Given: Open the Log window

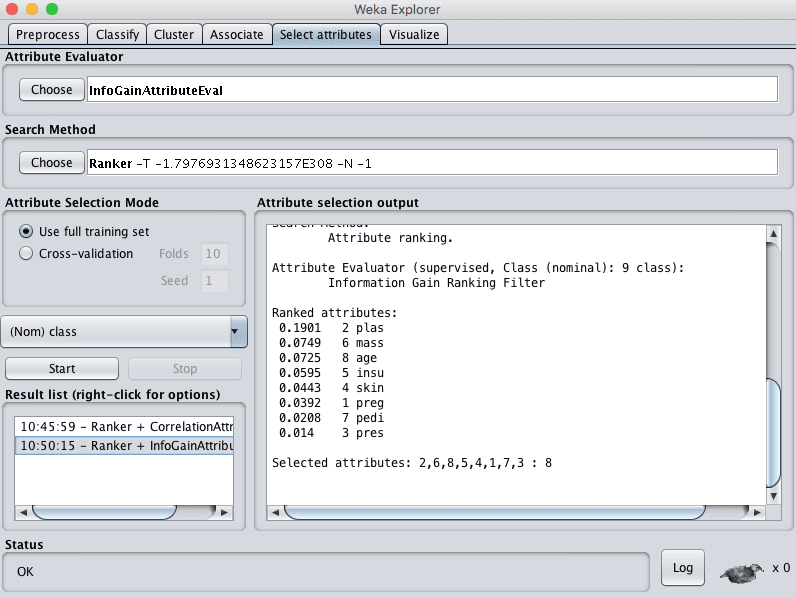Looking at the screenshot, I should [682, 568].
